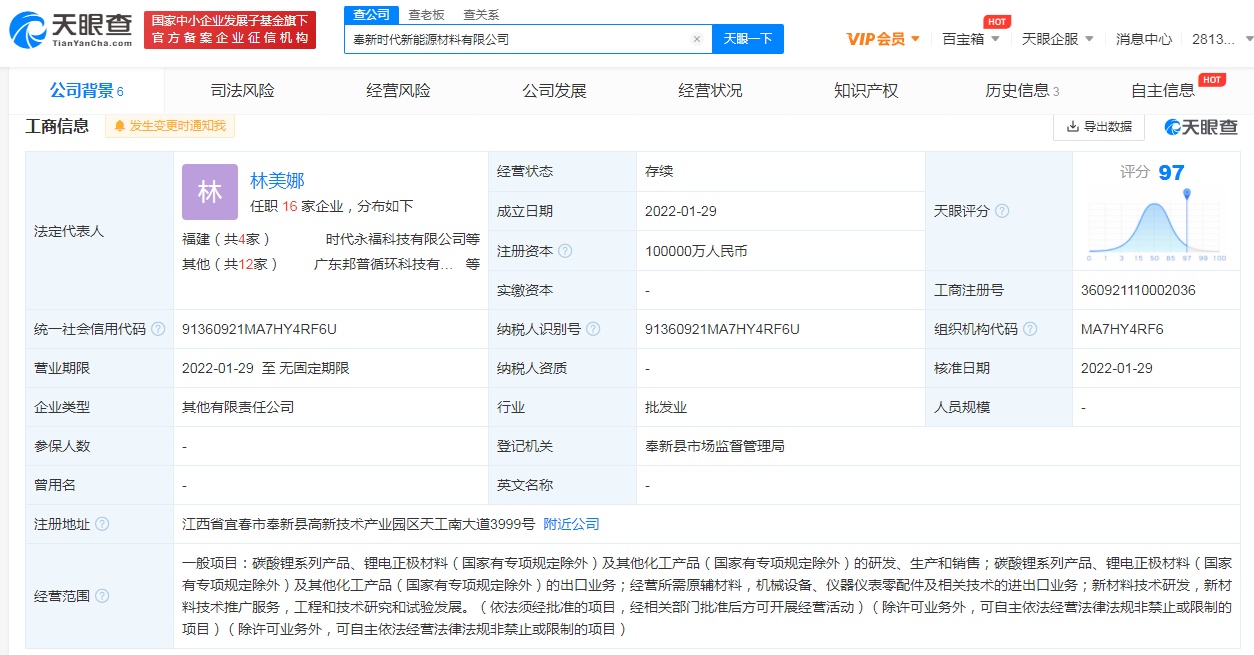The width and height of the screenshot is (1254, 655).
Task: Expand the VIP会员 dropdown
Action: click(883, 39)
